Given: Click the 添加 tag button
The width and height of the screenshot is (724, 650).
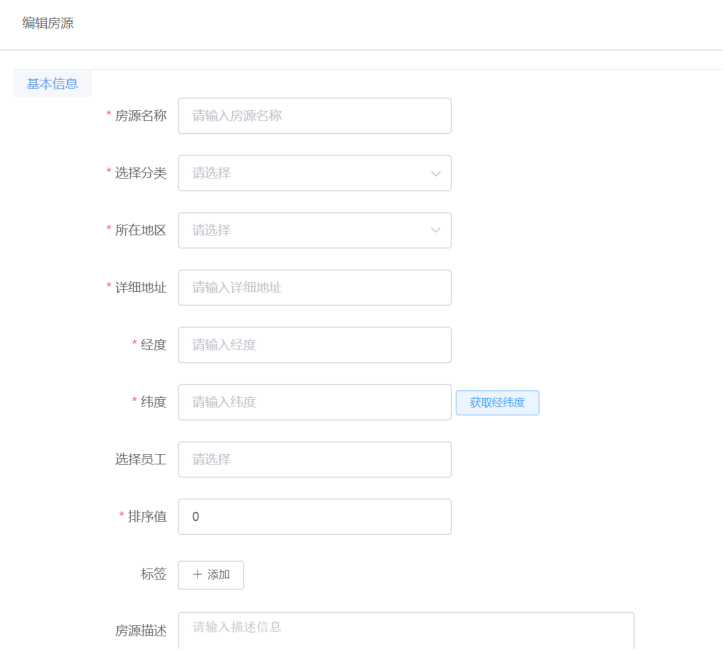Looking at the screenshot, I should tap(211, 575).
